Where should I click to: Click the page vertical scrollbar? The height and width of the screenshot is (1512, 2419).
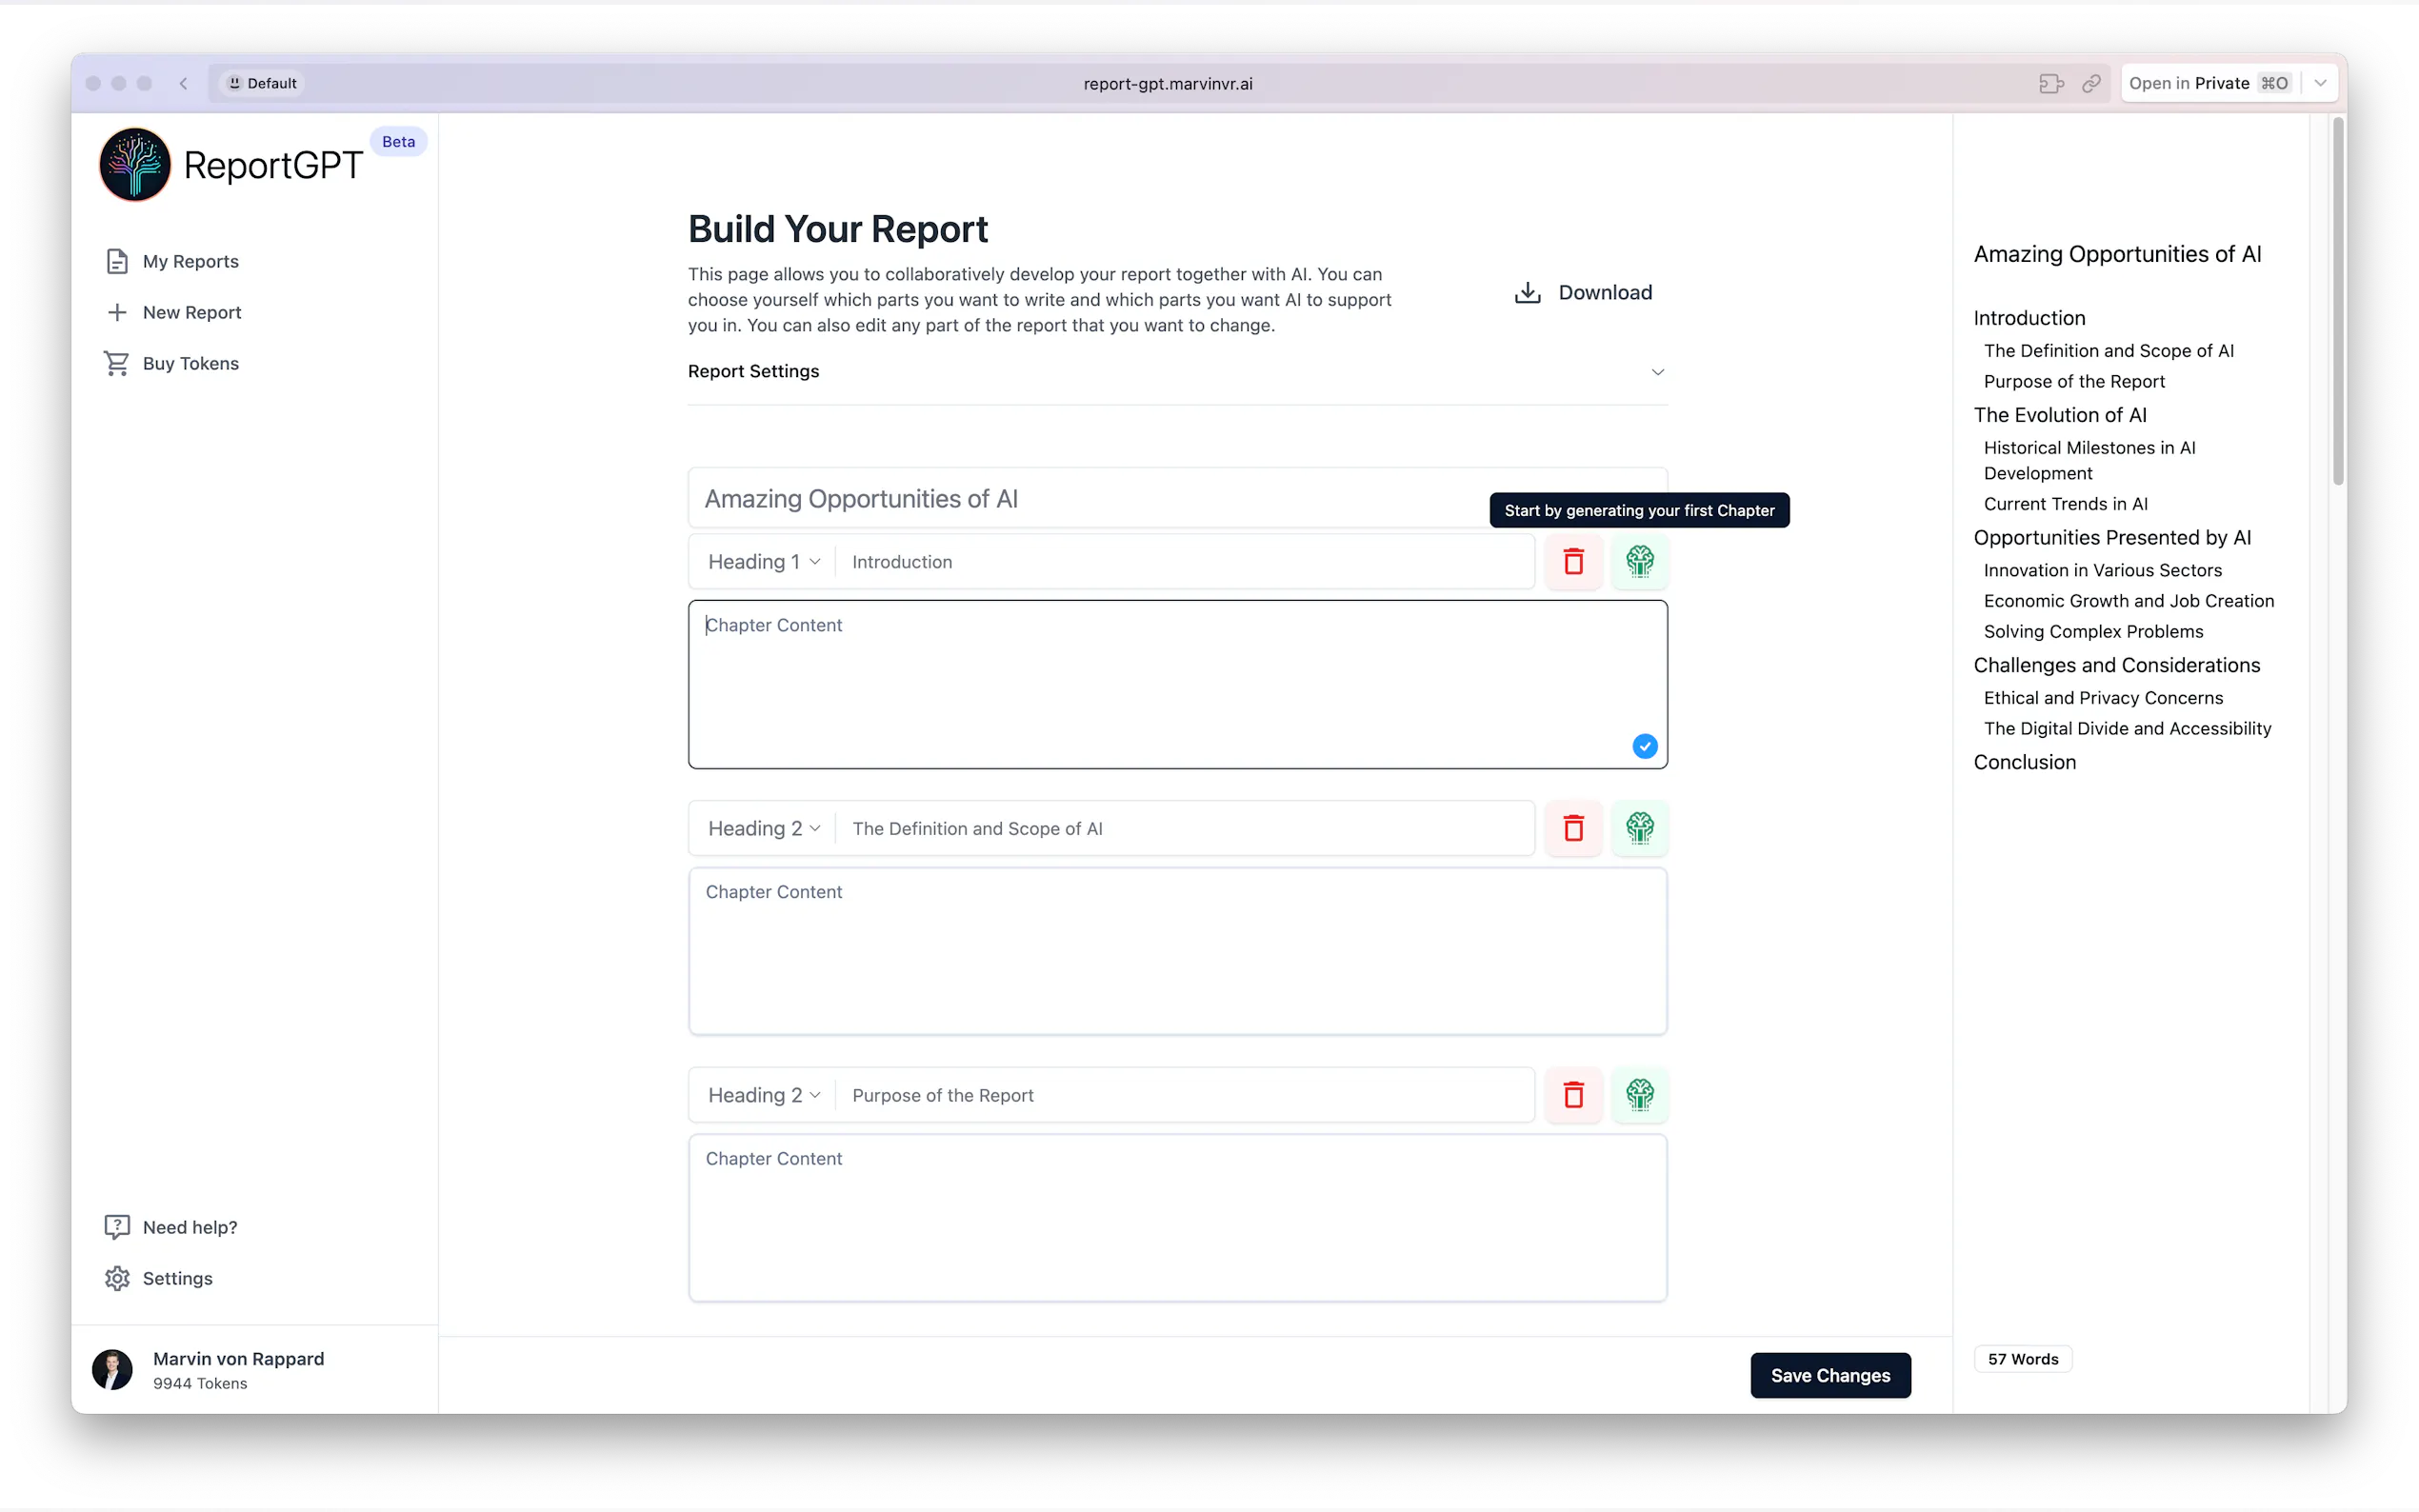click(x=2337, y=300)
